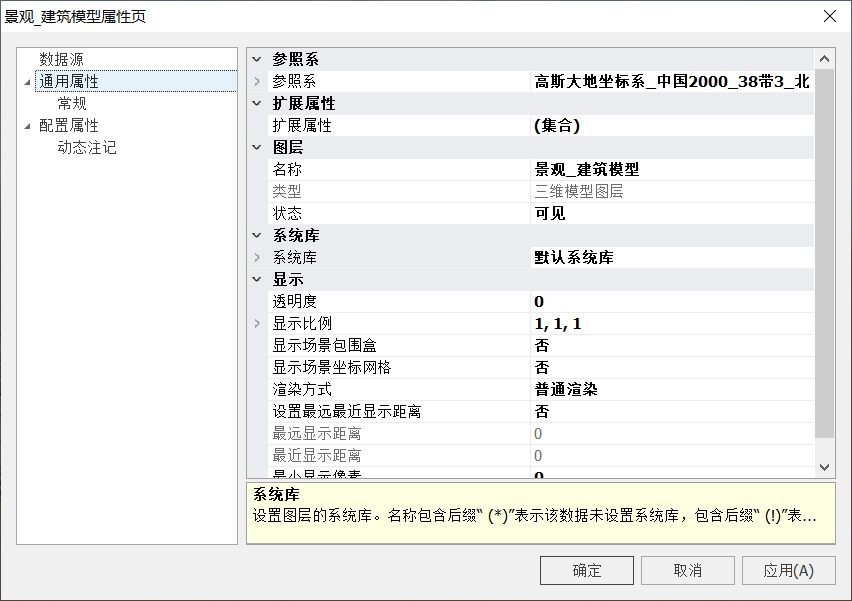Apply changes with 应用(A) button

(788, 571)
